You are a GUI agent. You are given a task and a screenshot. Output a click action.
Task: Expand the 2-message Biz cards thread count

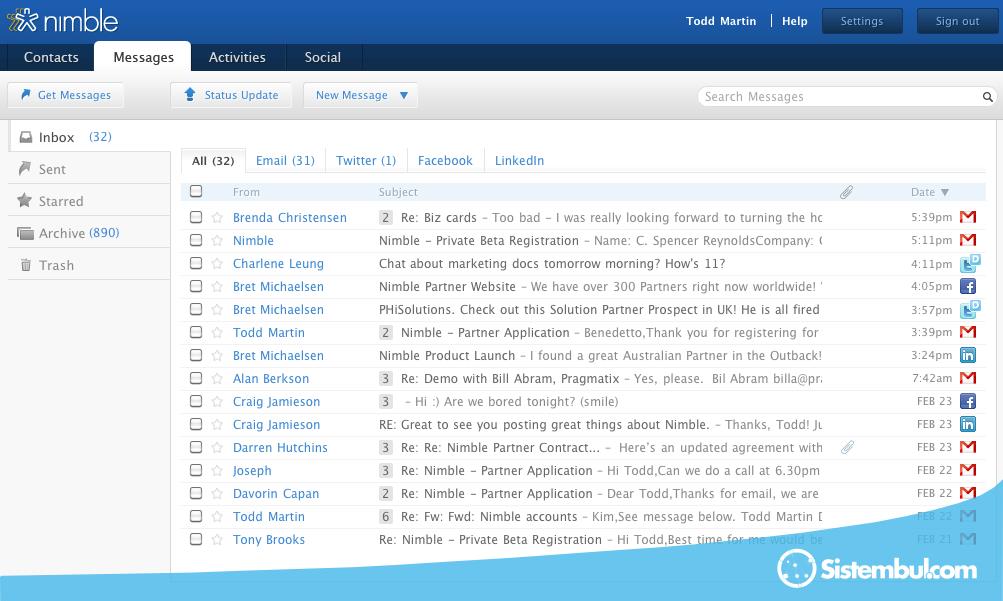click(385, 217)
